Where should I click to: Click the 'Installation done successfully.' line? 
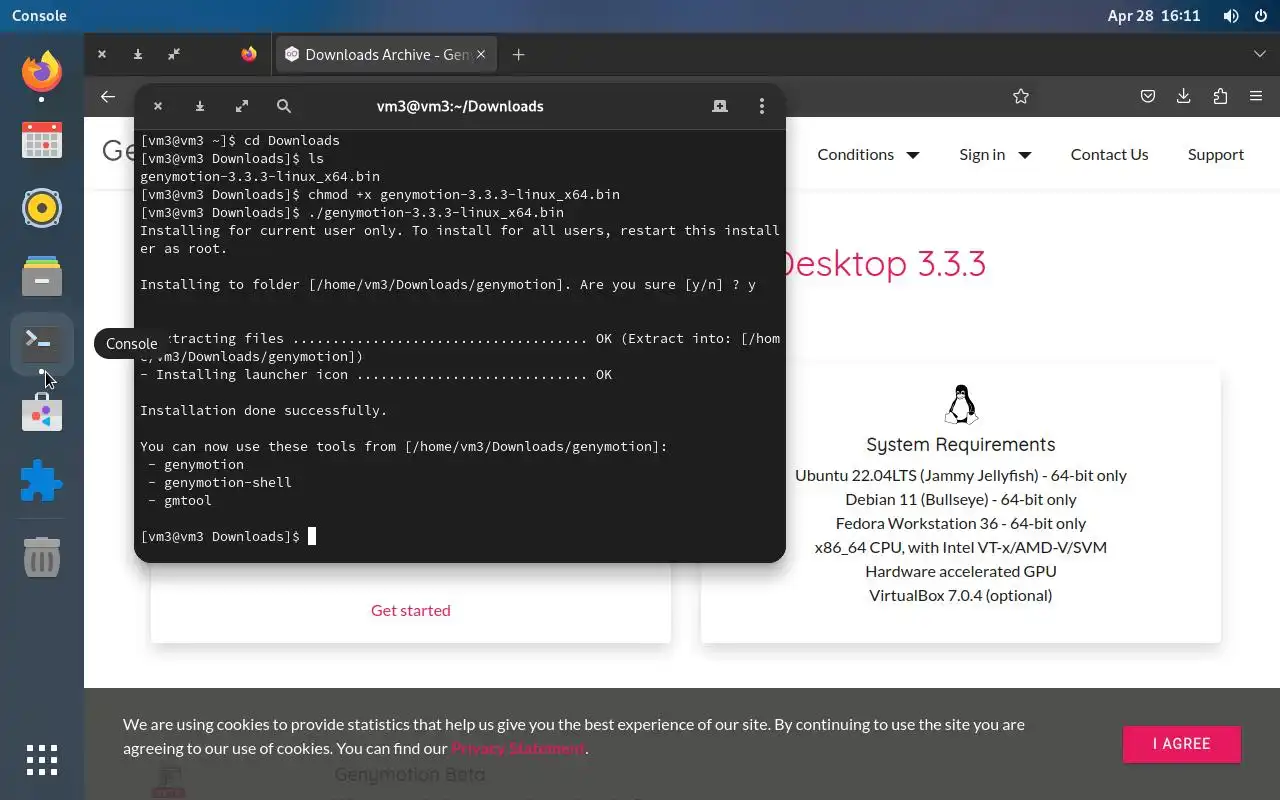[263, 410]
